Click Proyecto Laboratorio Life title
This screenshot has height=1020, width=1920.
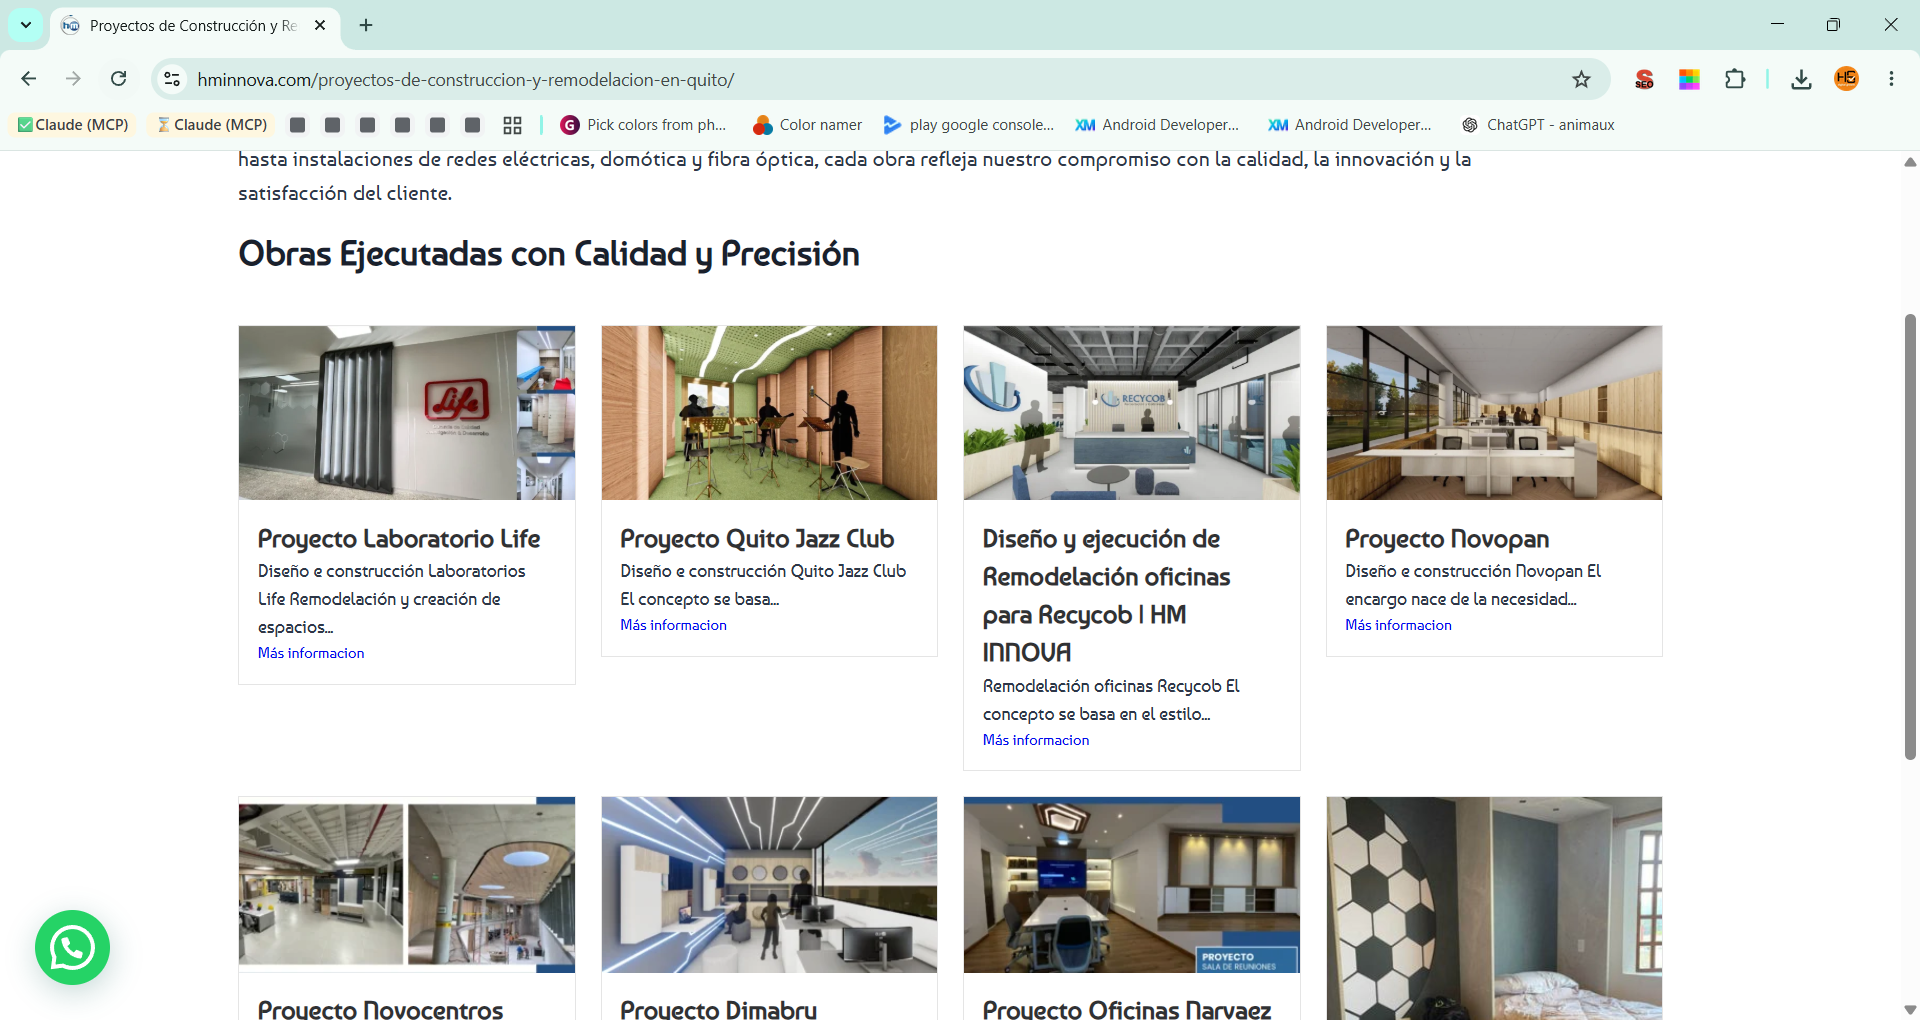(399, 539)
